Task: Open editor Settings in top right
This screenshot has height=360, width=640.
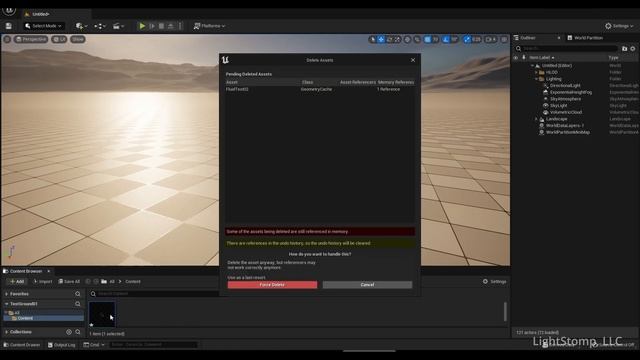Action: 619,26
